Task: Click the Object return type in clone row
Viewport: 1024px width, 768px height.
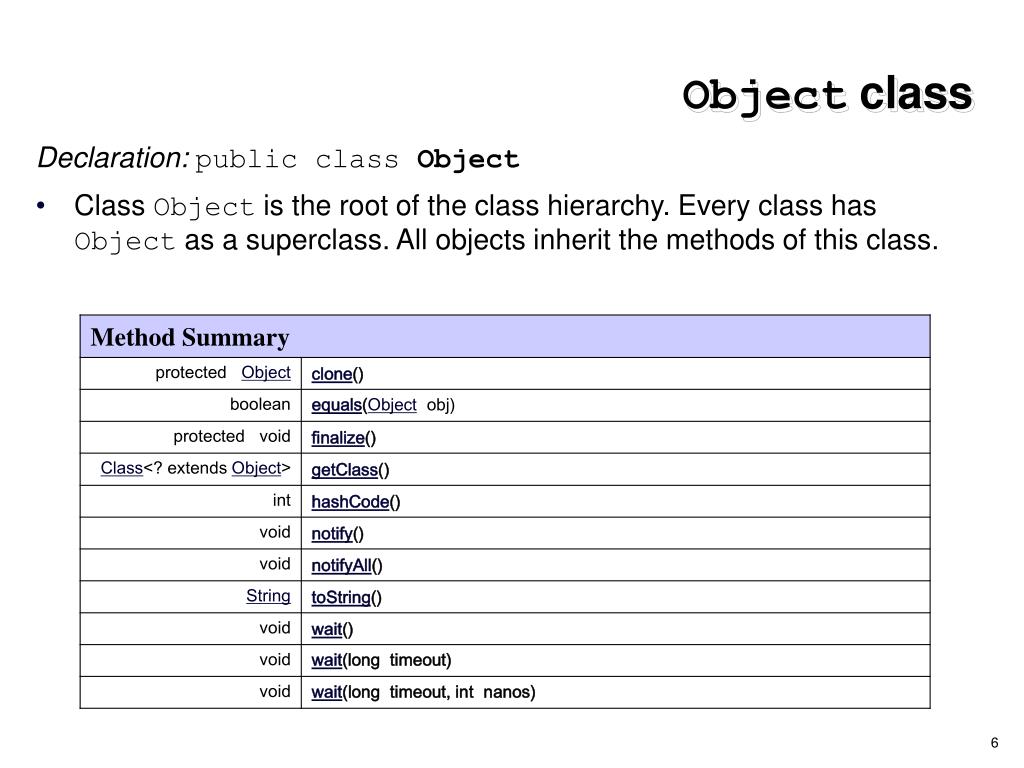Action: point(266,372)
